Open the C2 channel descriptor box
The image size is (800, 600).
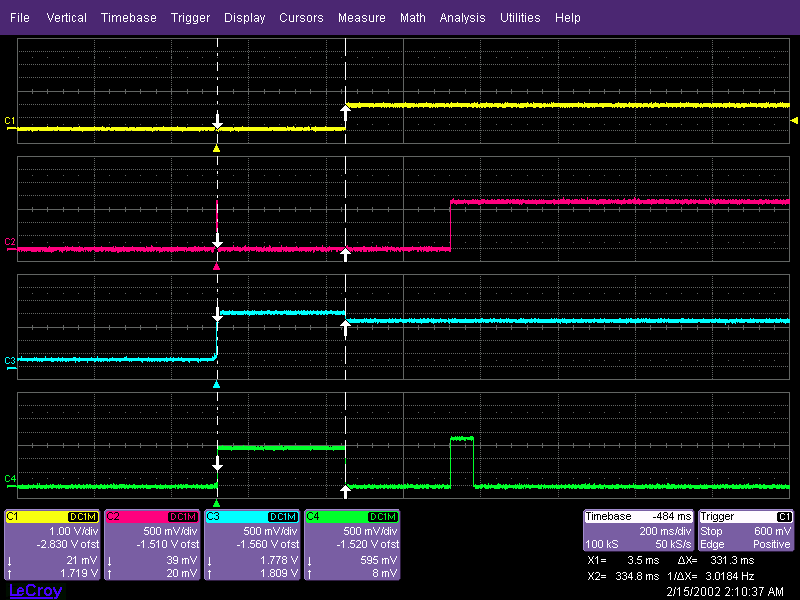tap(152, 545)
